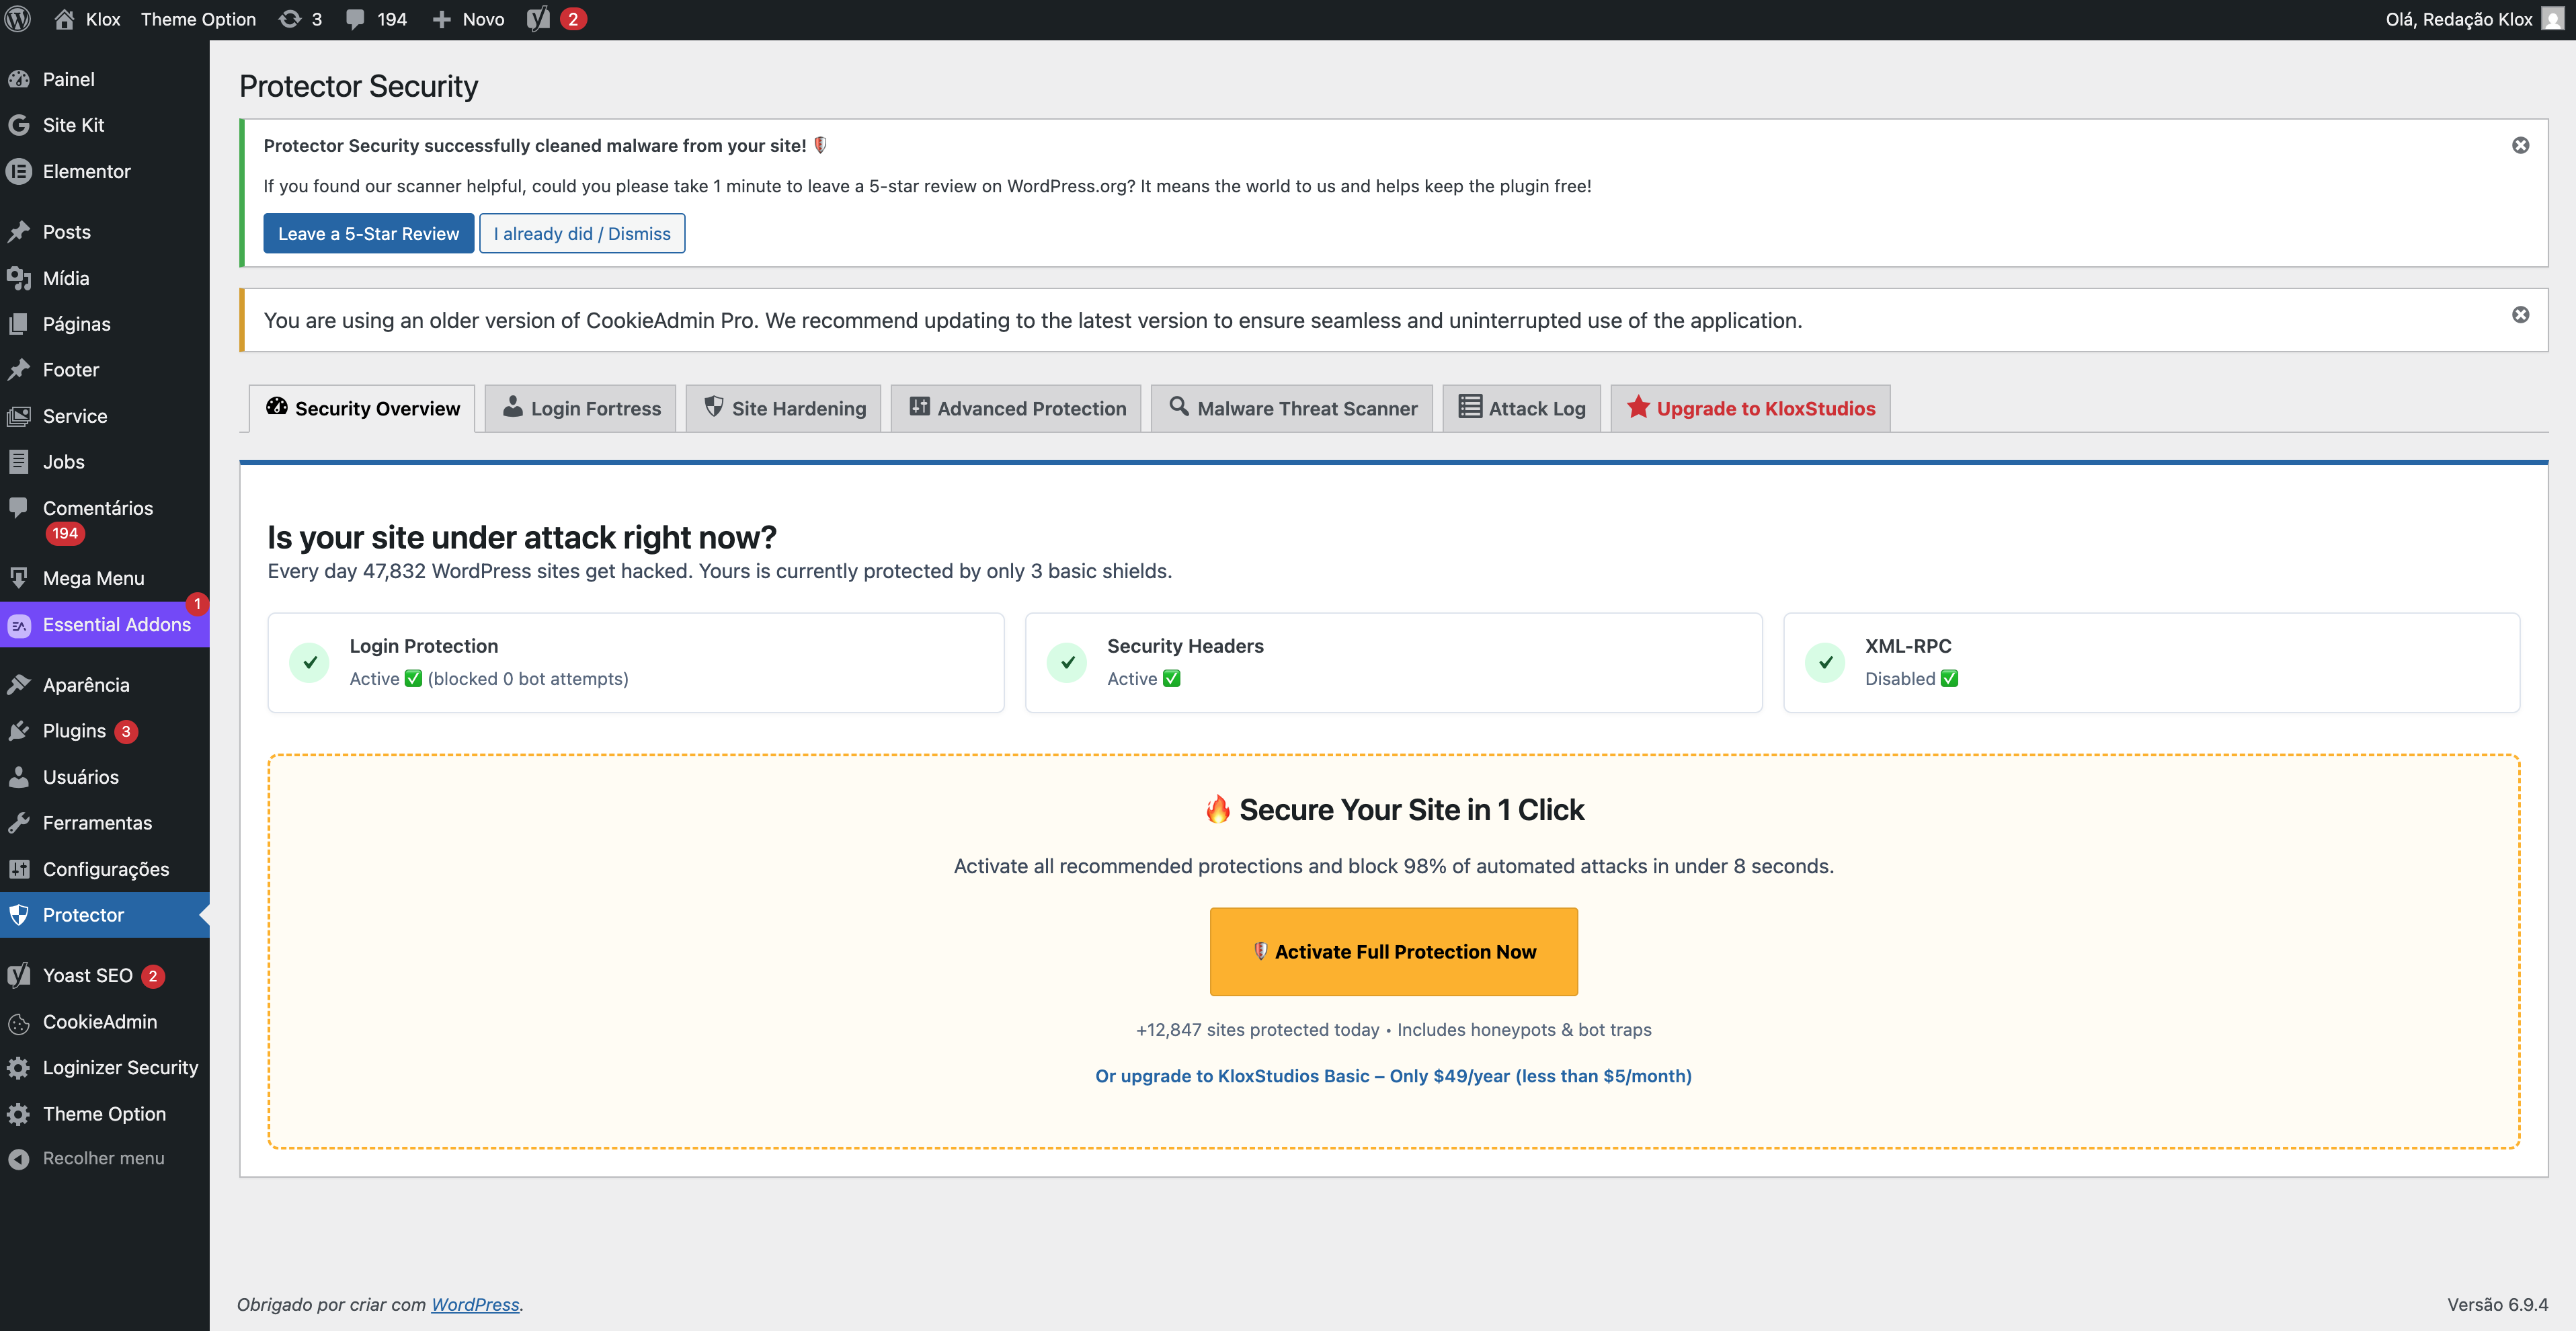Open Configurações in the sidebar
This screenshot has height=1331, width=2576.
pos(105,869)
